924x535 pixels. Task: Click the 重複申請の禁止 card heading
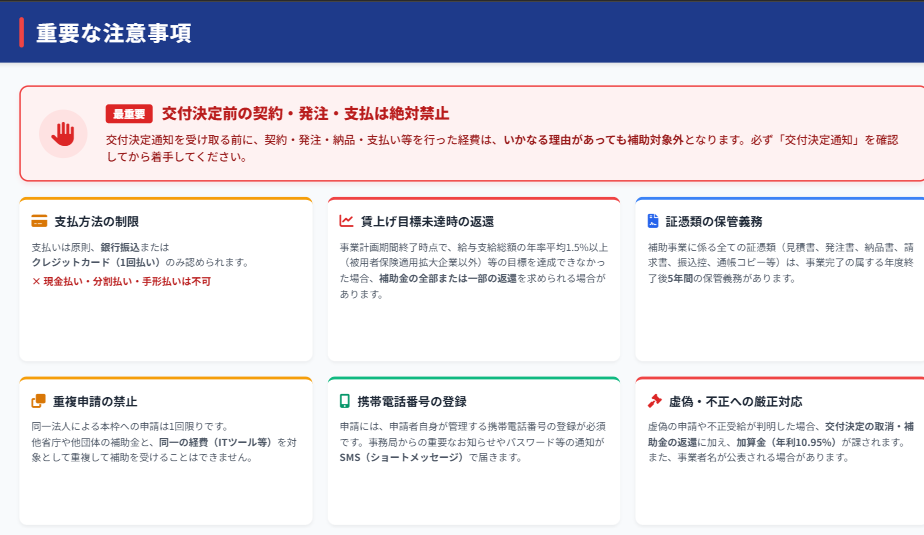96,401
